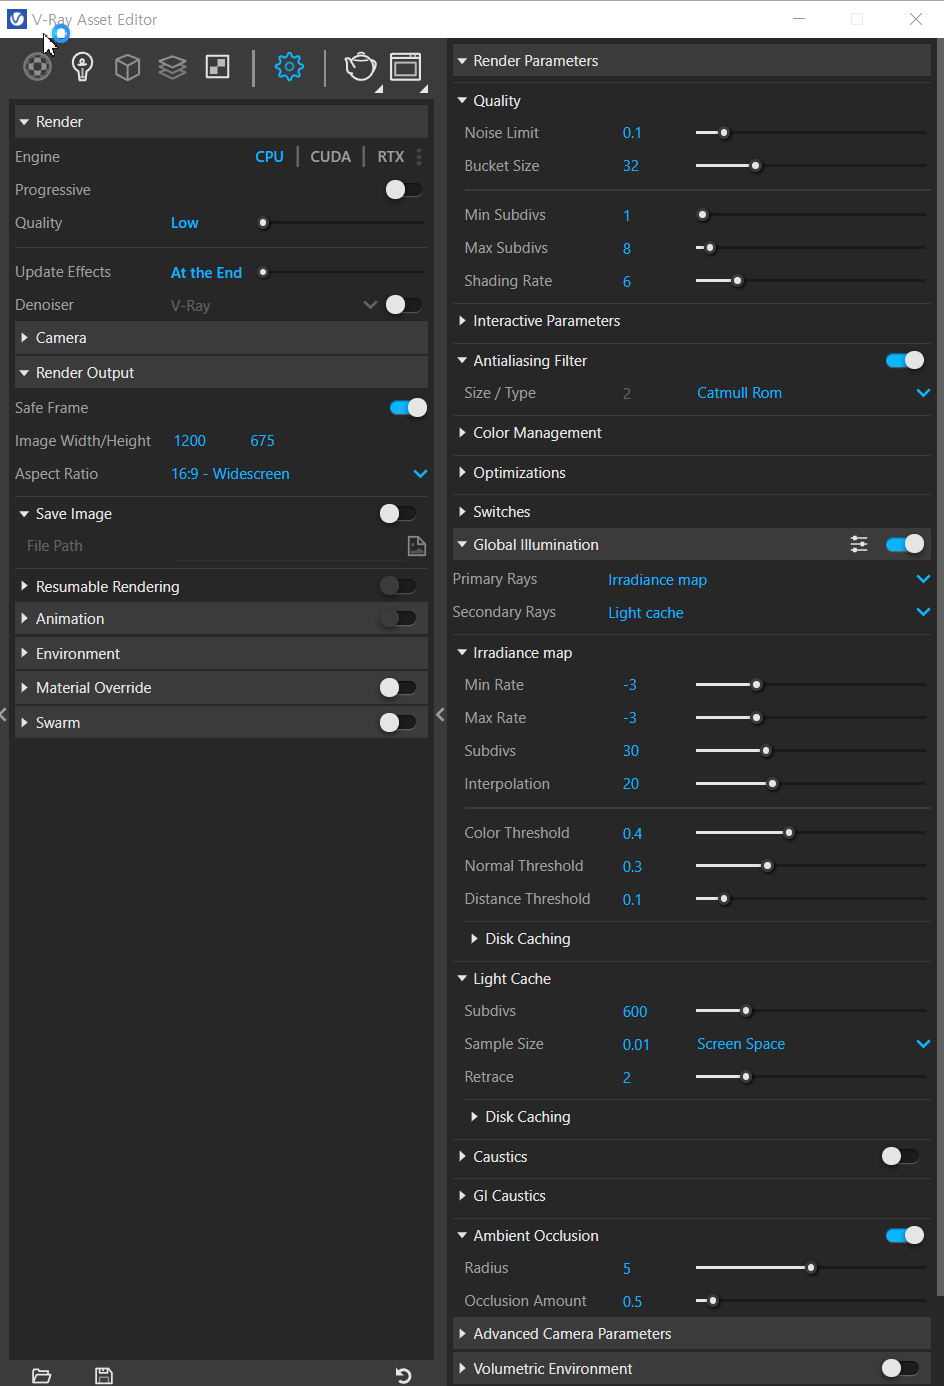Click the V-Ray logo in title bar
Screen dimensions: 944x1386
[x=17, y=19]
